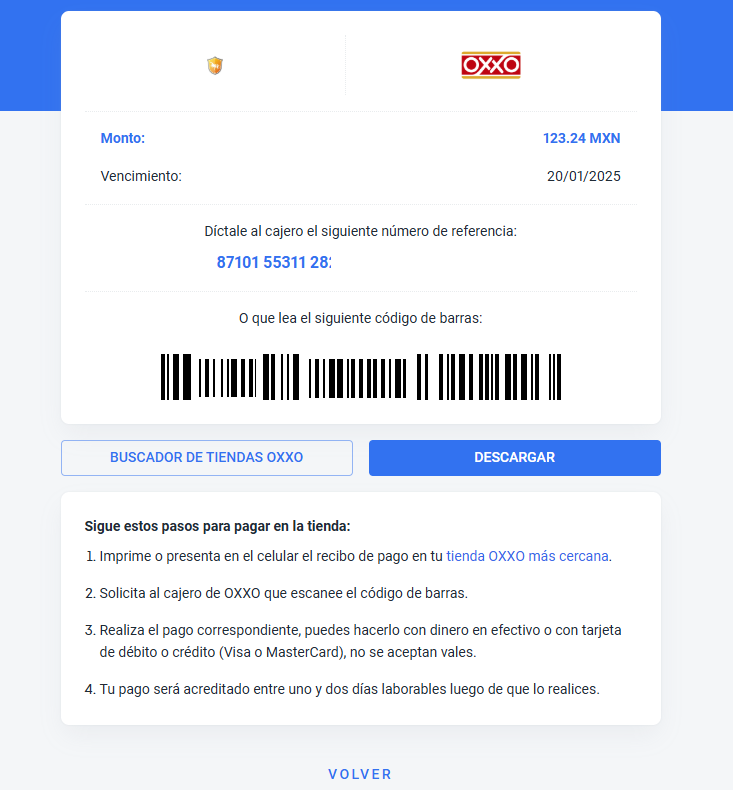The width and height of the screenshot is (733, 790).
Task: Click the 'O que lea el siguiente código' text
Action: [x=361, y=318]
